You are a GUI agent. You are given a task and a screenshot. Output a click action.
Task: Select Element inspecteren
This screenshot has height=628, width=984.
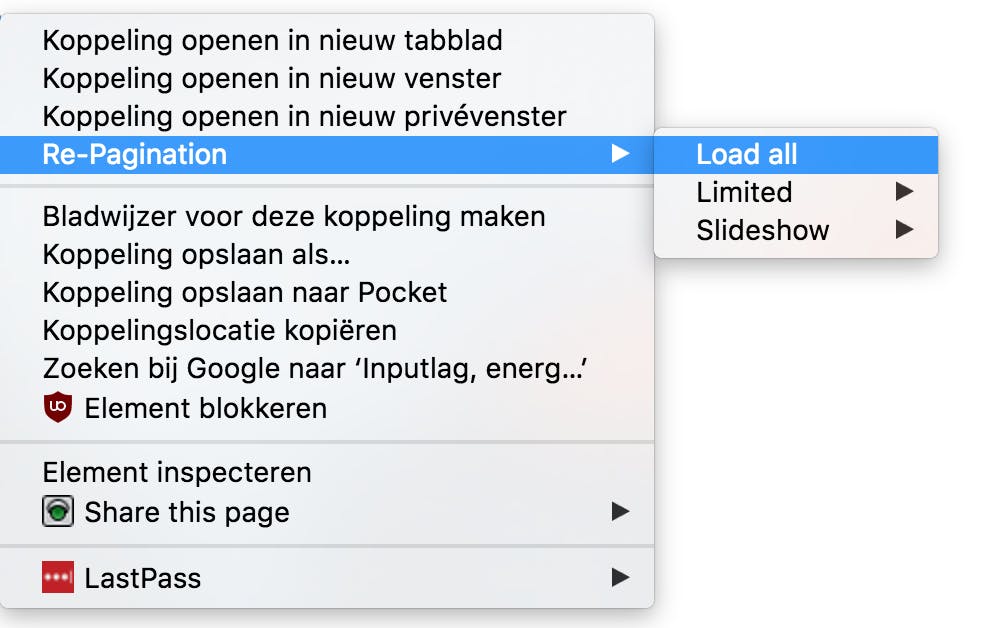click(177, 472)
